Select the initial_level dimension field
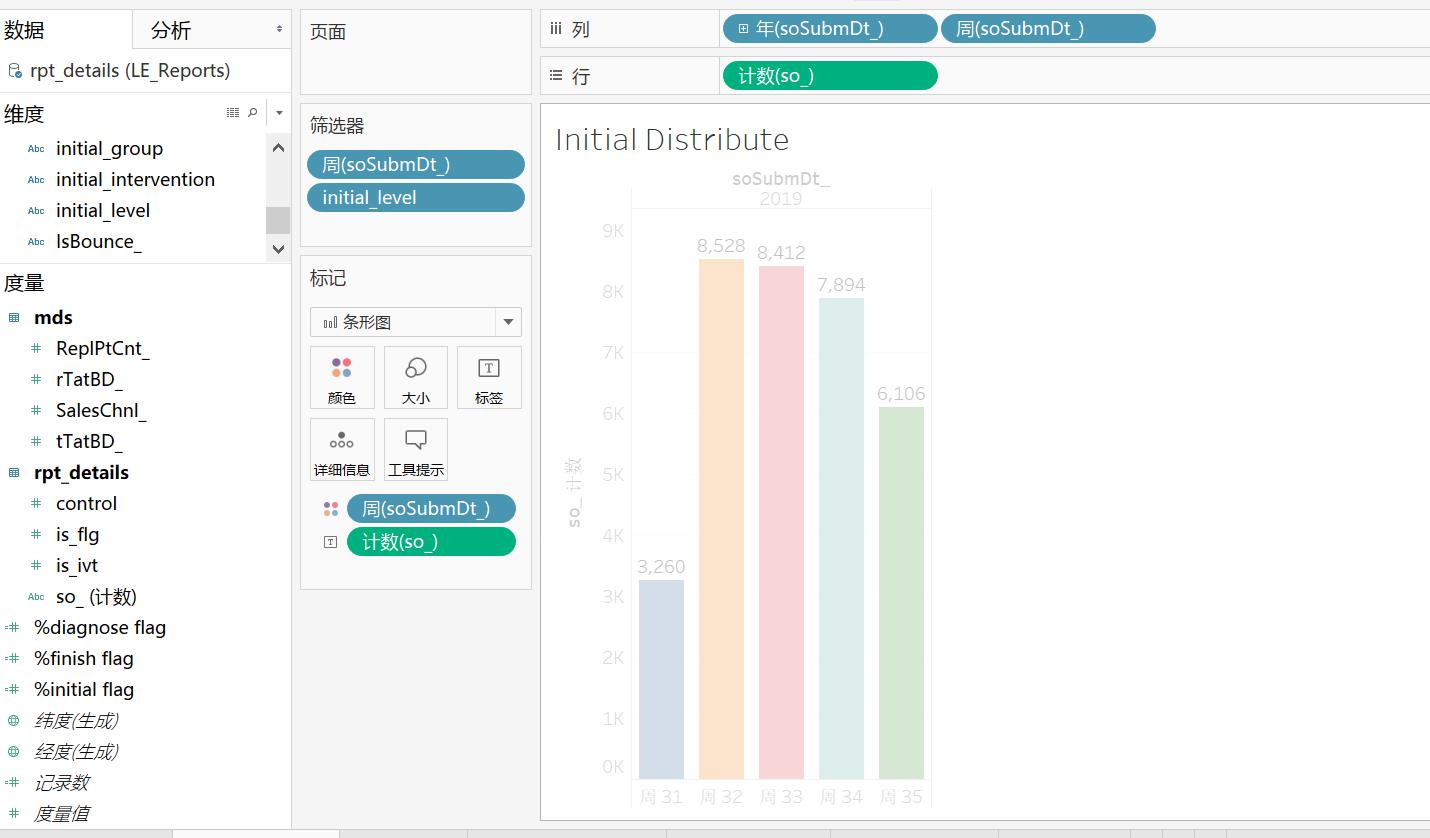1430x838 pixels. (x=103, y=211)
